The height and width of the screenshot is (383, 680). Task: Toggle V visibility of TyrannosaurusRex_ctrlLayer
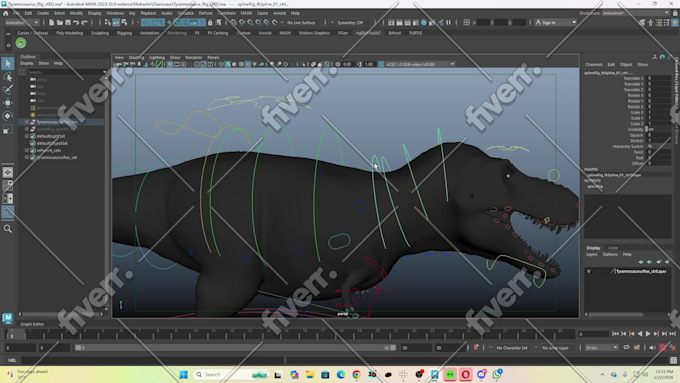[589, 272]
